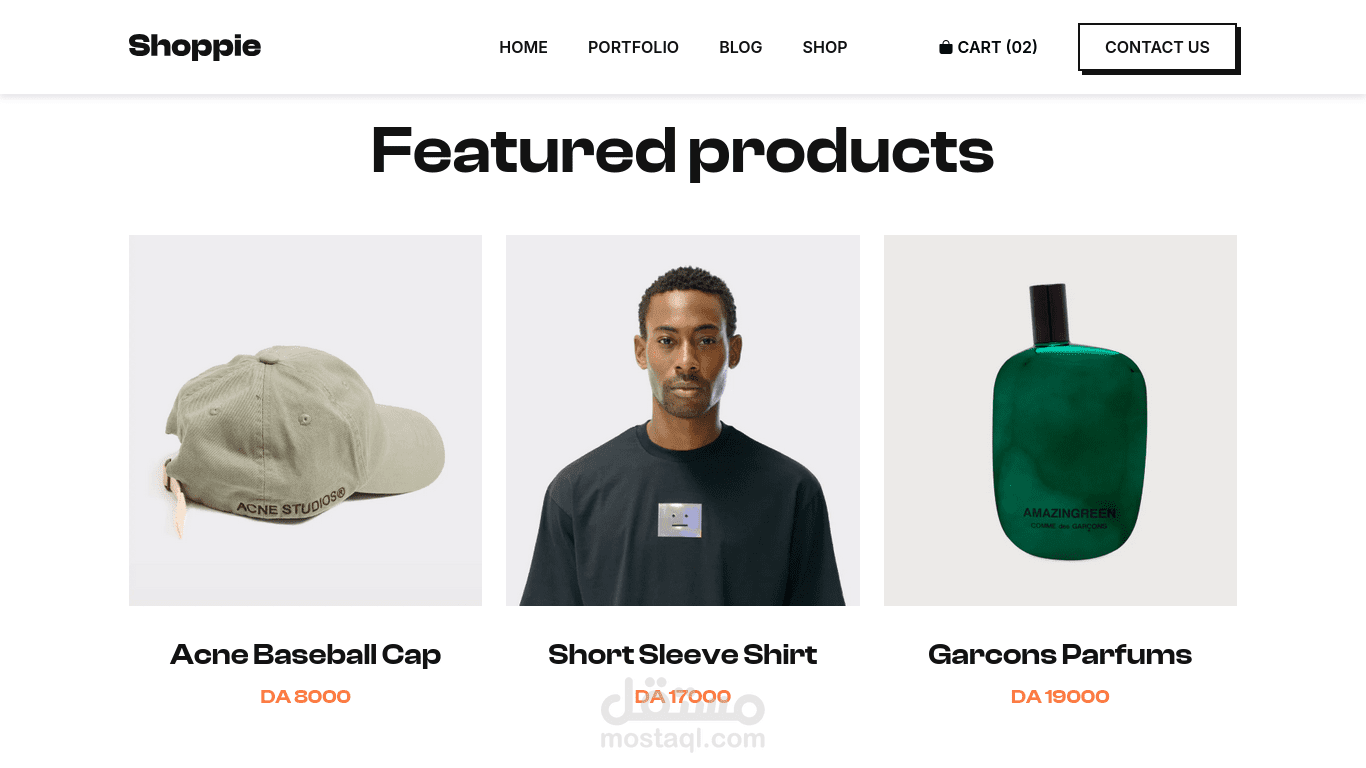Open the CART (02) link
1366x768 pixels.
point(988,47)
